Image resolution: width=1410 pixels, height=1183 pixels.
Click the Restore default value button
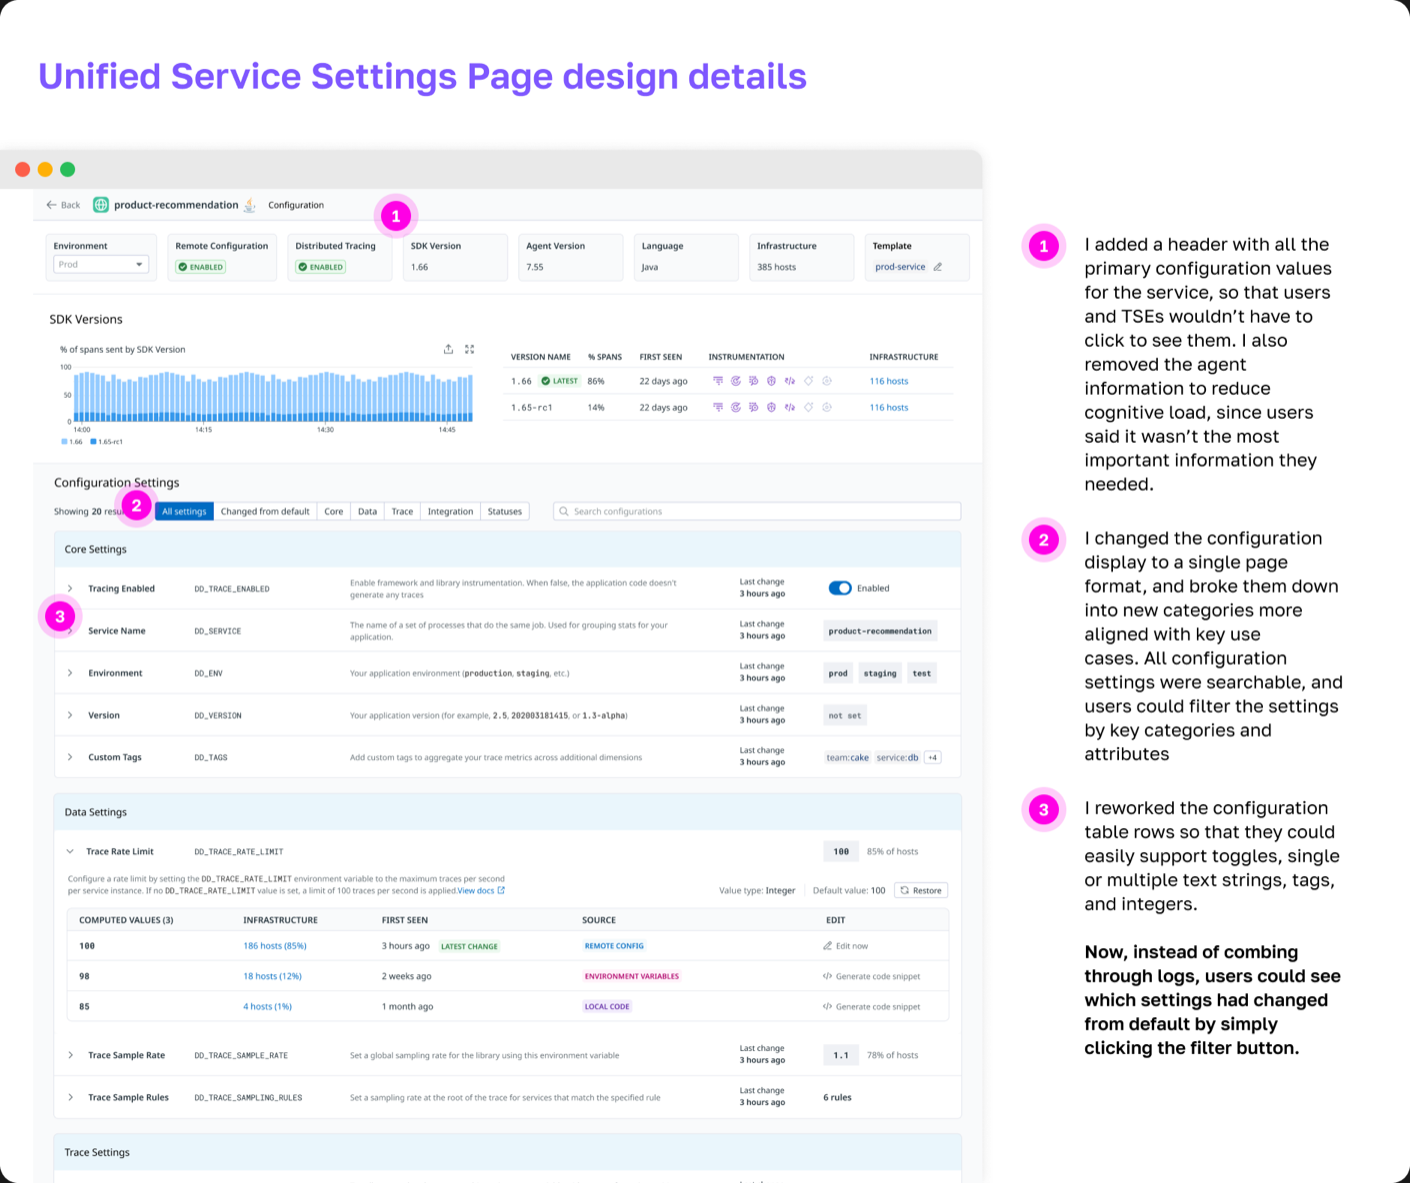pos(920,890)
